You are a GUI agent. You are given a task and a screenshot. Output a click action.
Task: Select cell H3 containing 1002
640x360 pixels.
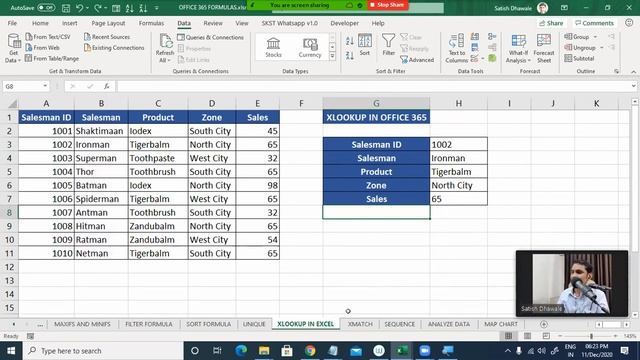pos(458,144)
